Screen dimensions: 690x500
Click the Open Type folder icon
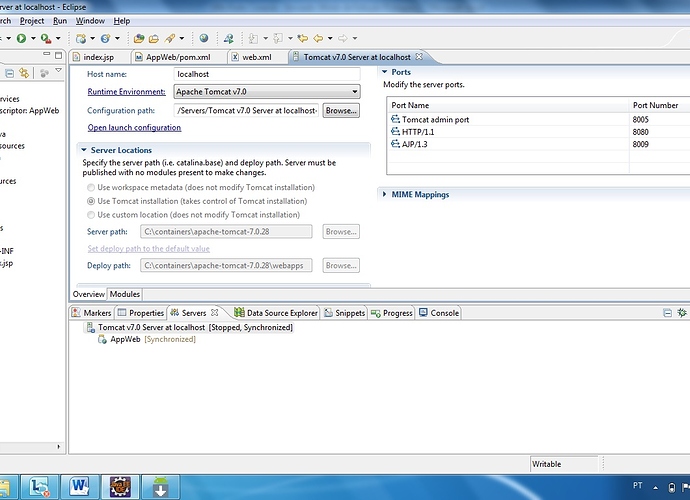139,38
